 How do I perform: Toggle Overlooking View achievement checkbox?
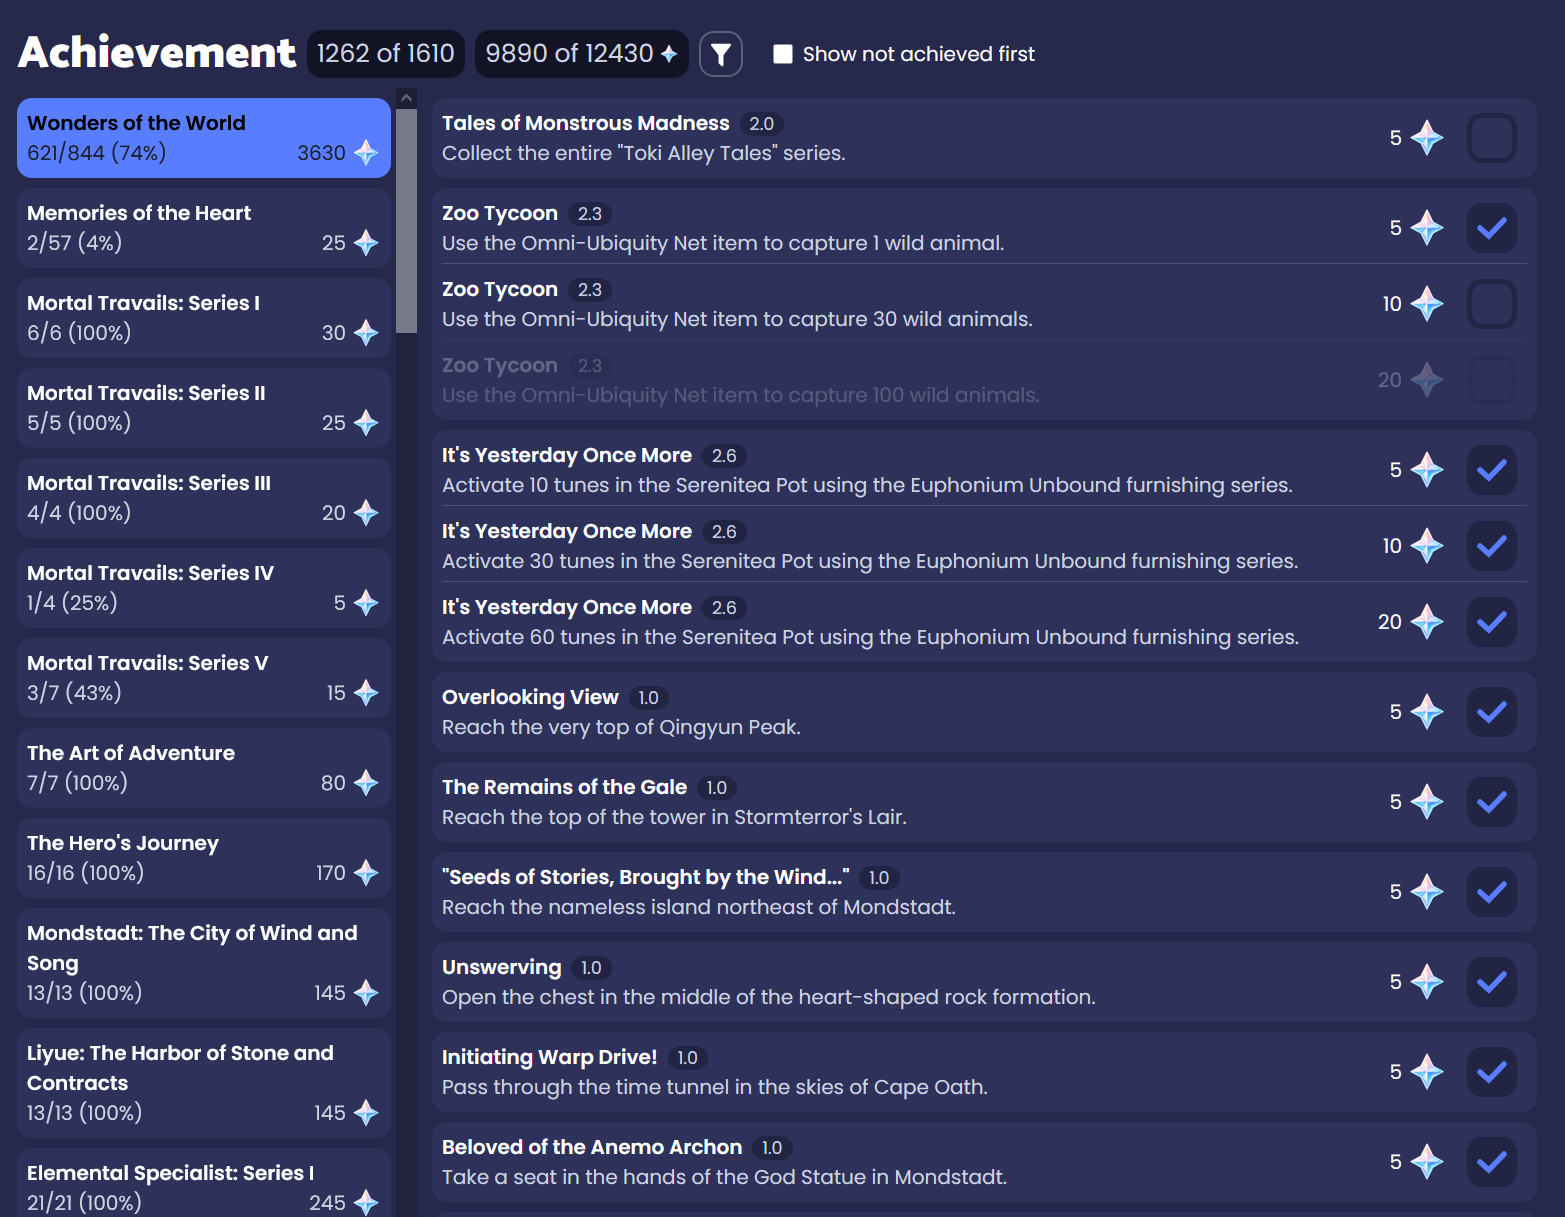[x=1491, y=712]
